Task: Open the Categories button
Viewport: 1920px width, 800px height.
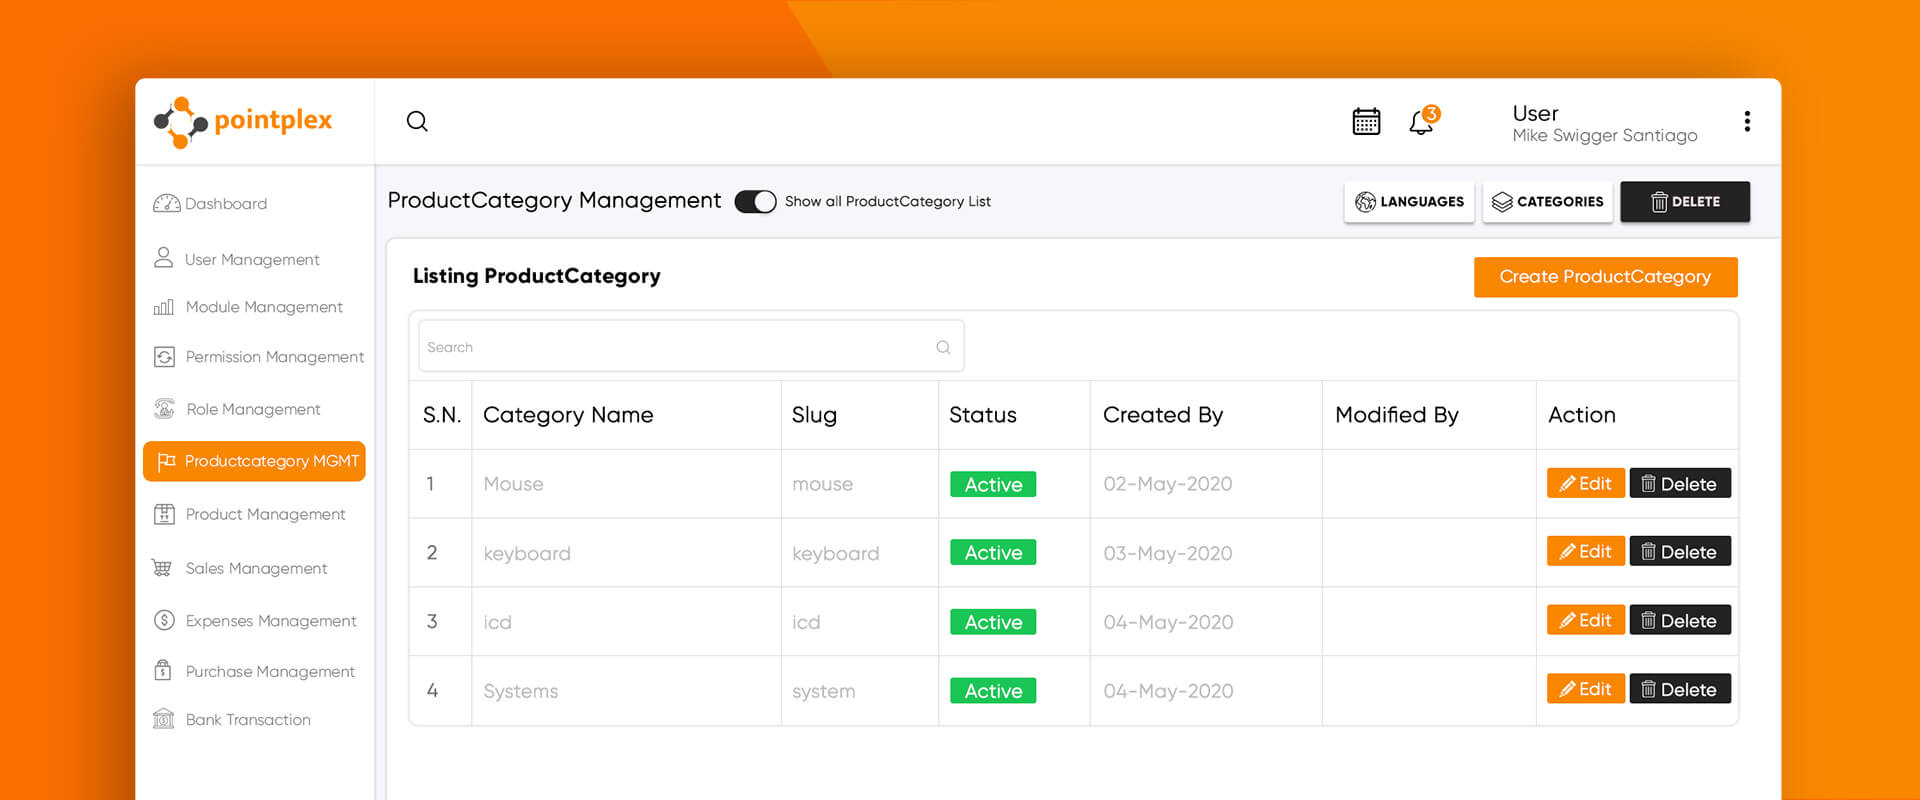Action: point(1547,202)
